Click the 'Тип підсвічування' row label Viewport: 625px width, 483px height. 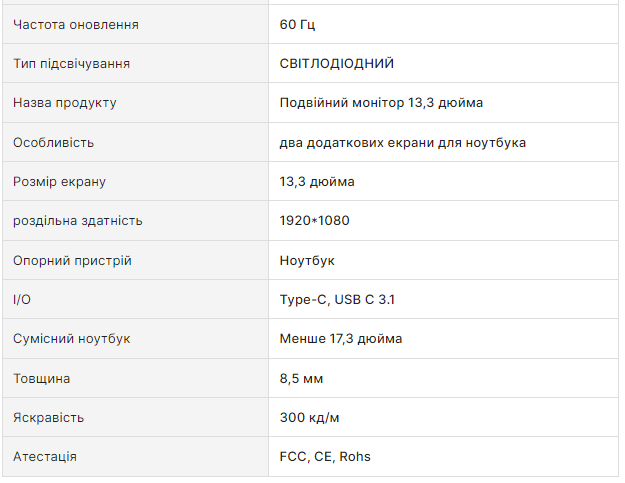click(71, 64)
